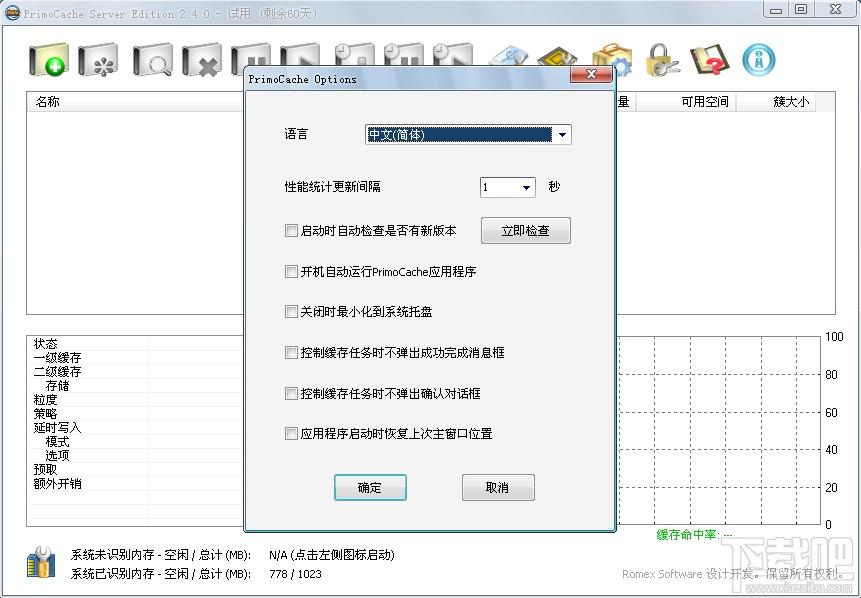861x598 pixels.
Task: Click the blue disk toolbar icon
Action: tap(508, 55)
